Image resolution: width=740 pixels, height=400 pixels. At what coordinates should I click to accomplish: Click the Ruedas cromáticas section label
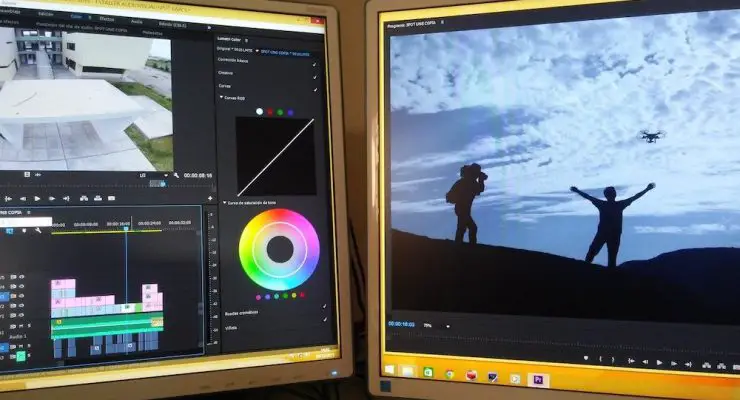pyautogui.click(x=240, y=313)
